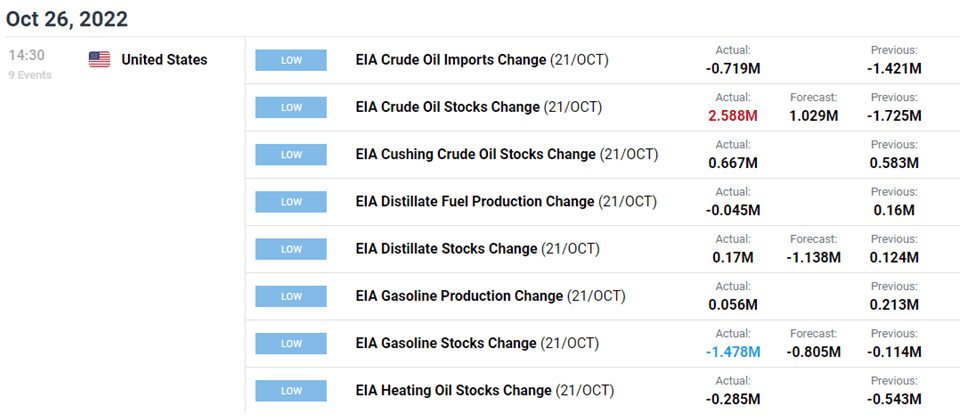
Task: Open EIA Gasoline Production Change event
Action: pos(490,296)
